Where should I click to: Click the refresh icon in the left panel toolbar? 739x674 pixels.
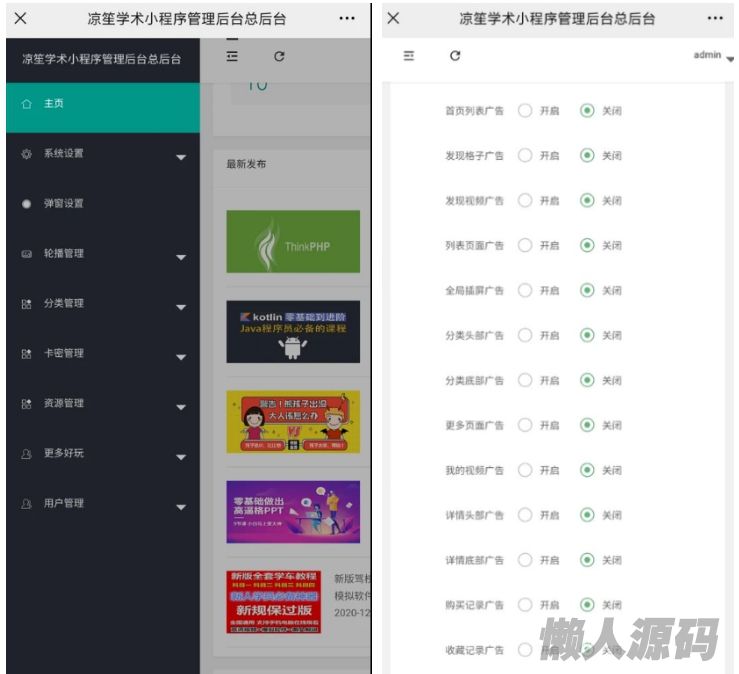[x=279, y=57]
